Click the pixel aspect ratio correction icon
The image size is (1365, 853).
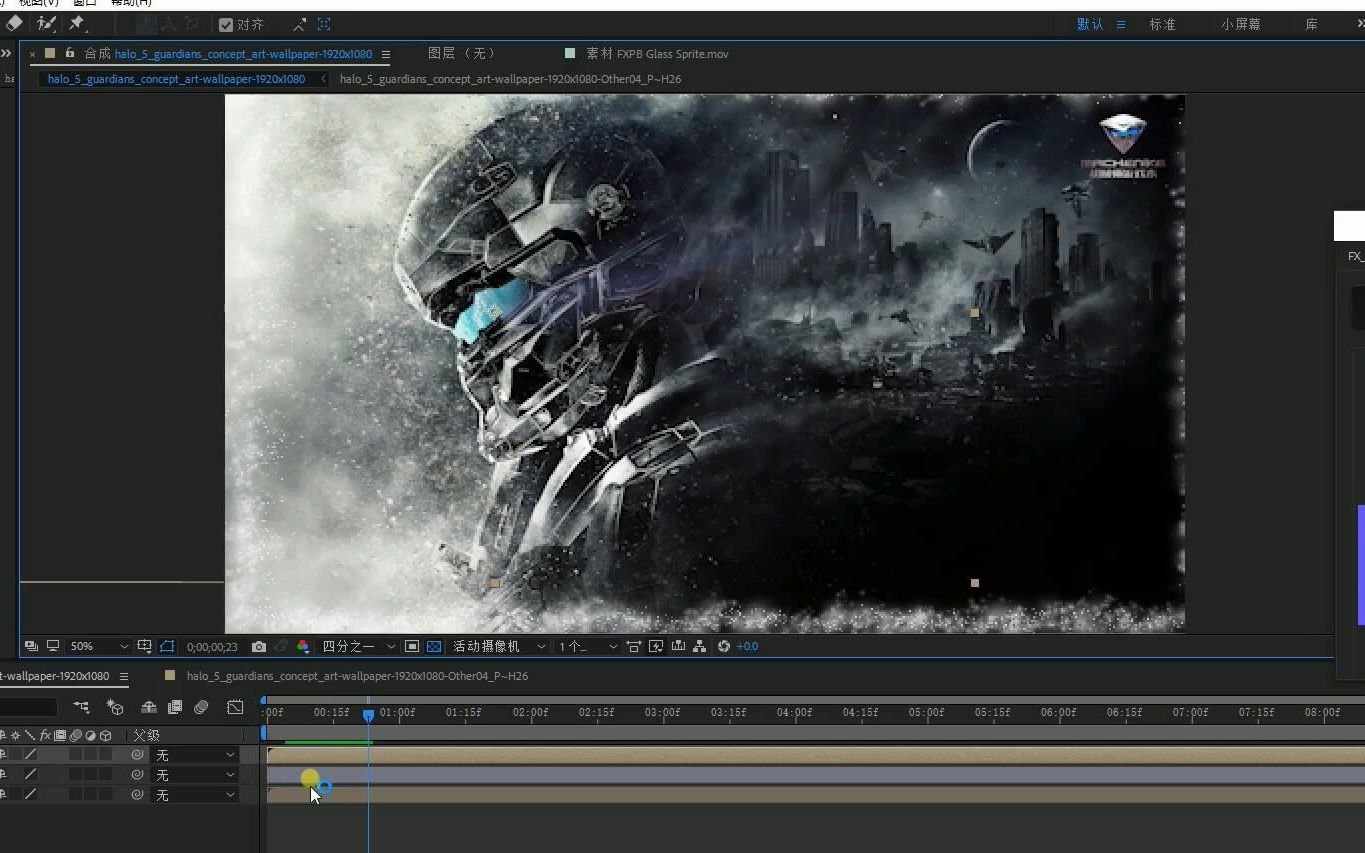(633, 646)
